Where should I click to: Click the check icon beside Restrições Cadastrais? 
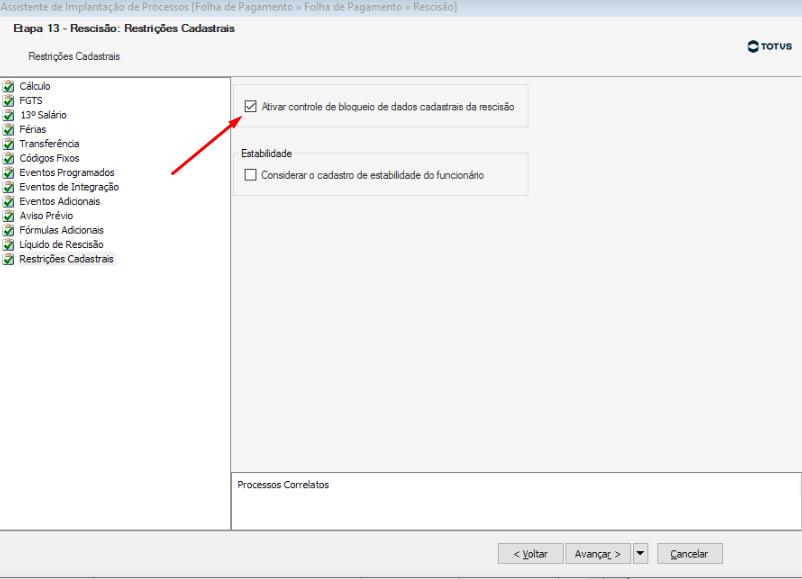point(8,259)
